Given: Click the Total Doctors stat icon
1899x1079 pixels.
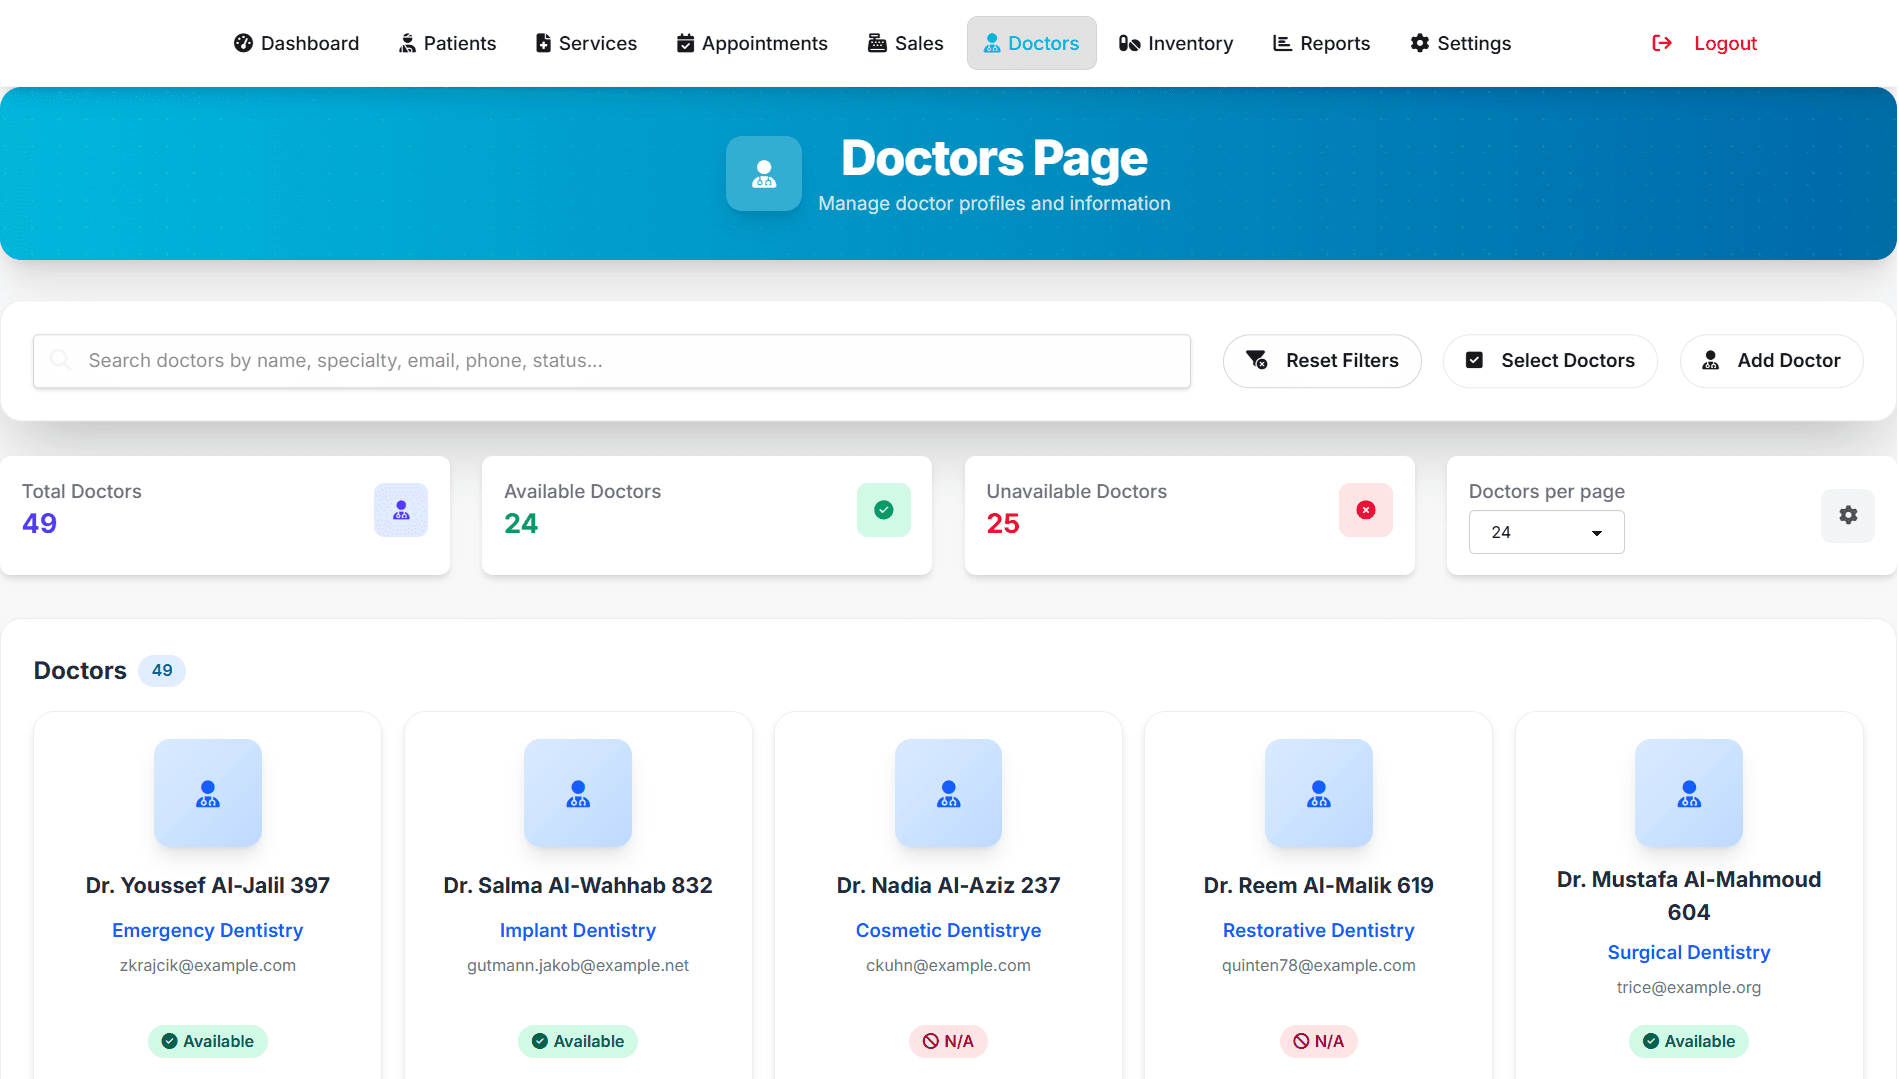Looking at the screenshot, I should point(401,510).
